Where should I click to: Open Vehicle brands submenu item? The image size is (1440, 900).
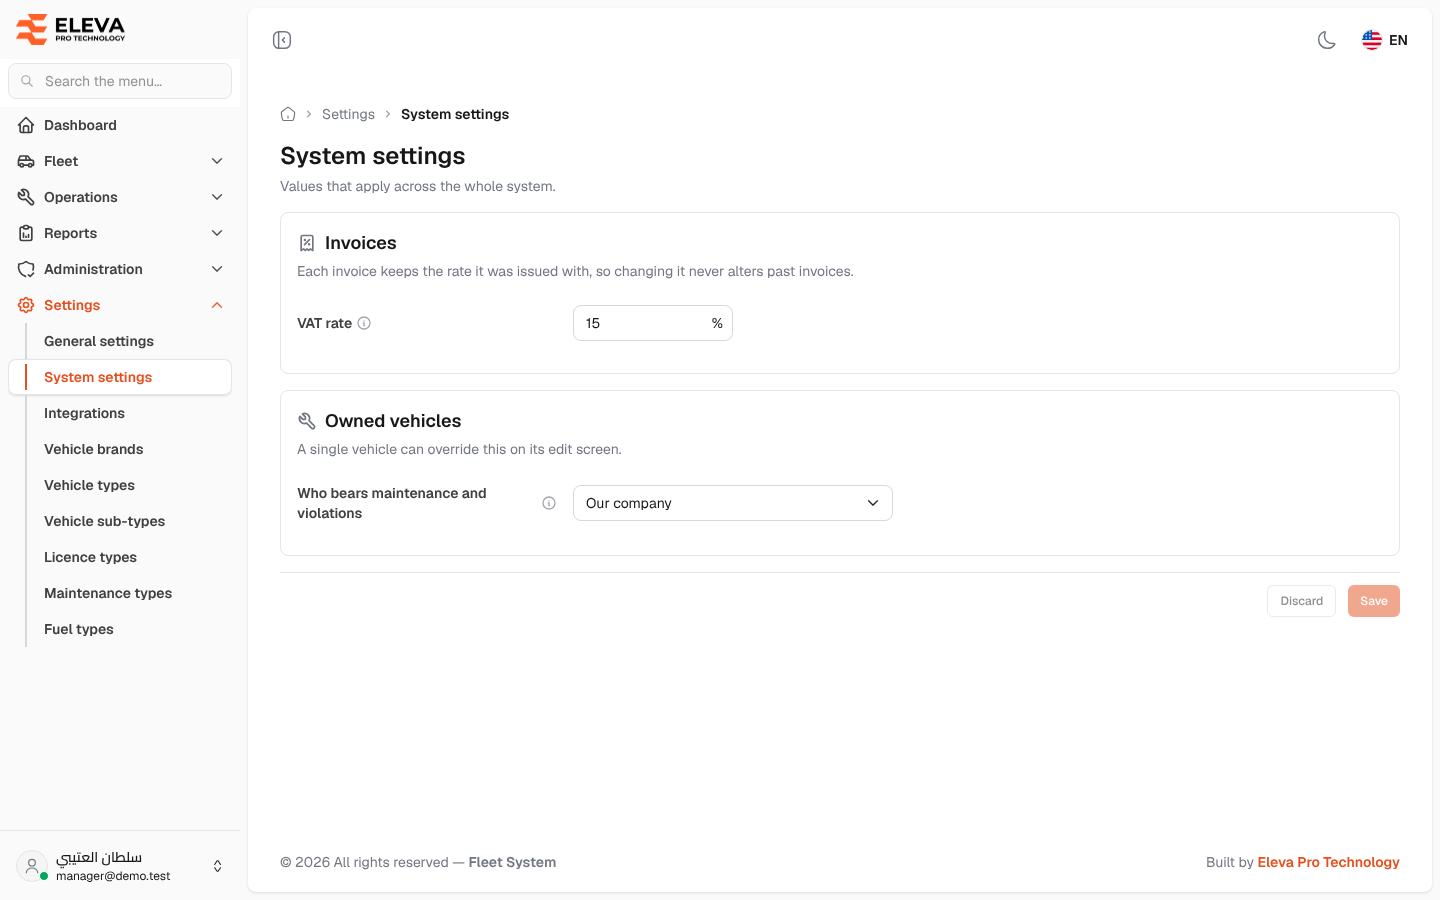120,449
